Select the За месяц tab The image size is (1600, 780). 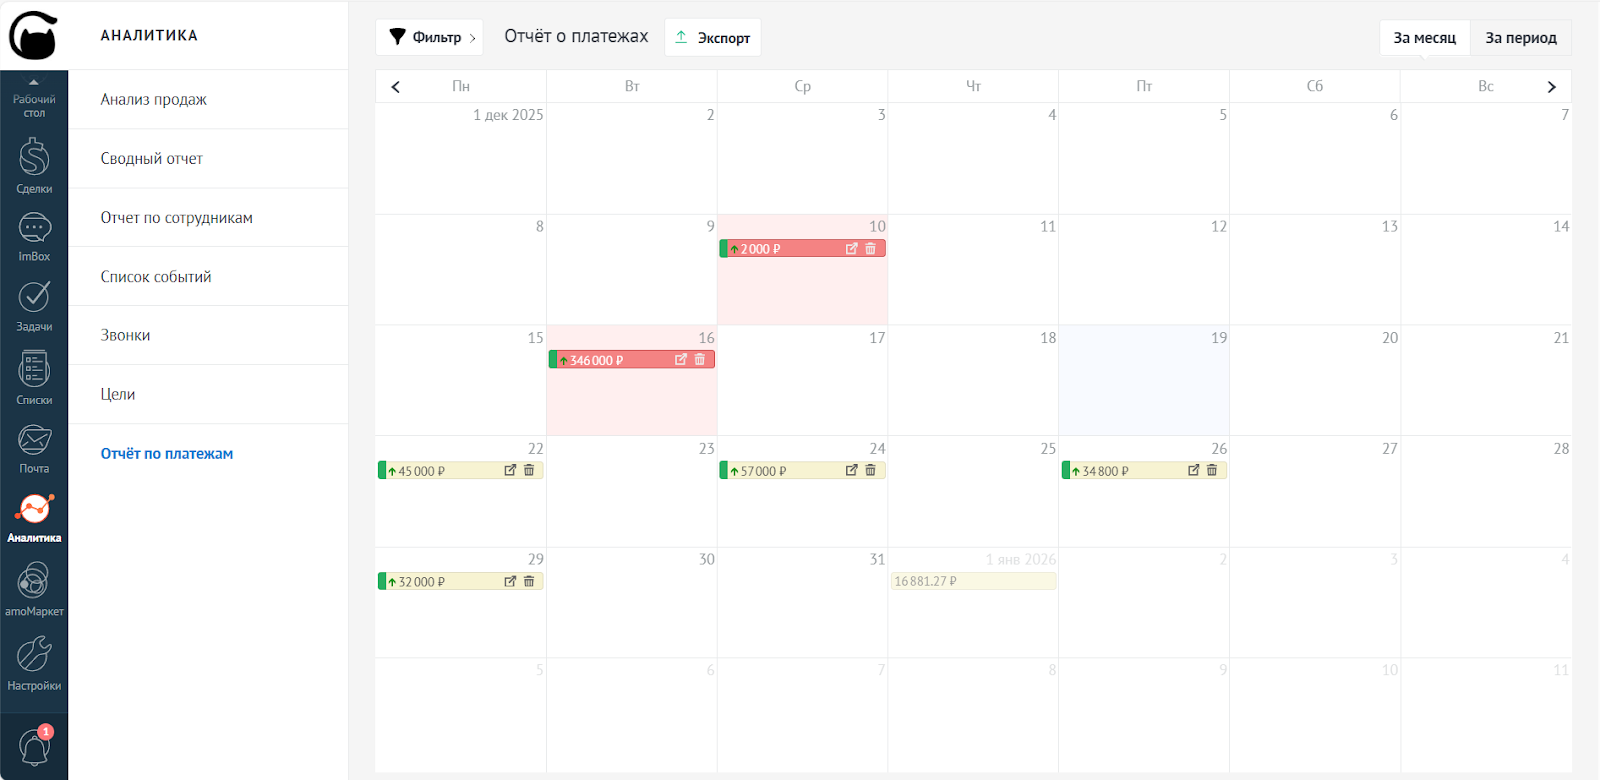click(x=1424, y=38)
